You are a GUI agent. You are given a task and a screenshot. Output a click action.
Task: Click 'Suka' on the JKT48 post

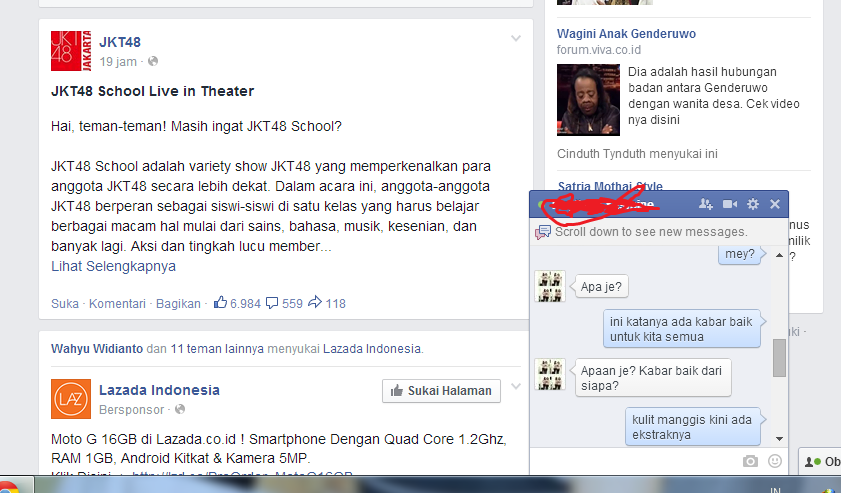pyautogui.click(x=64, y=304)
